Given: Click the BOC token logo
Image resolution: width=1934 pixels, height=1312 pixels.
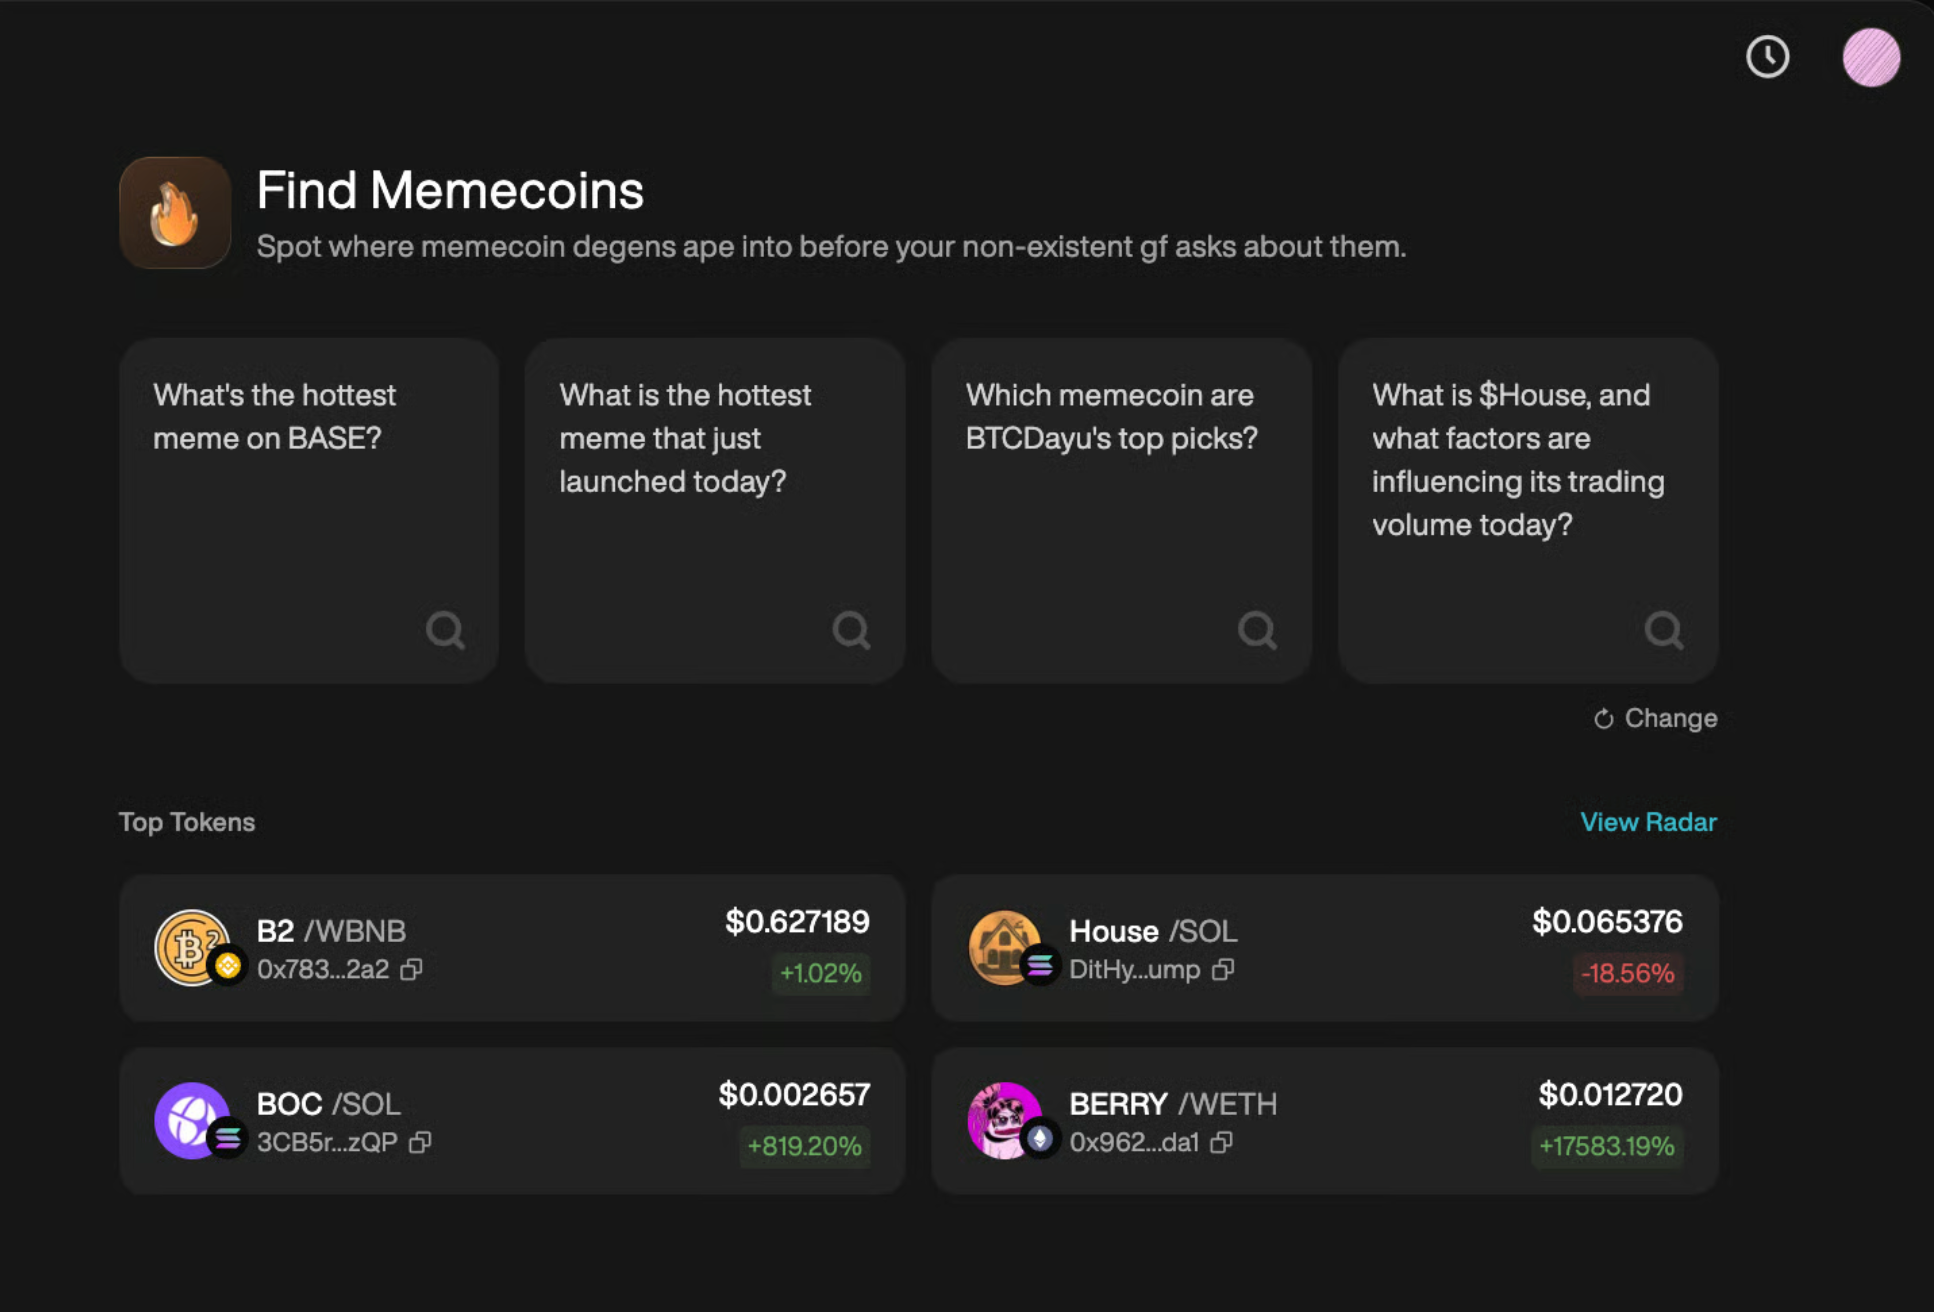Looking at the screenshot, I should pyautogui.click(x=192, y=1120).
